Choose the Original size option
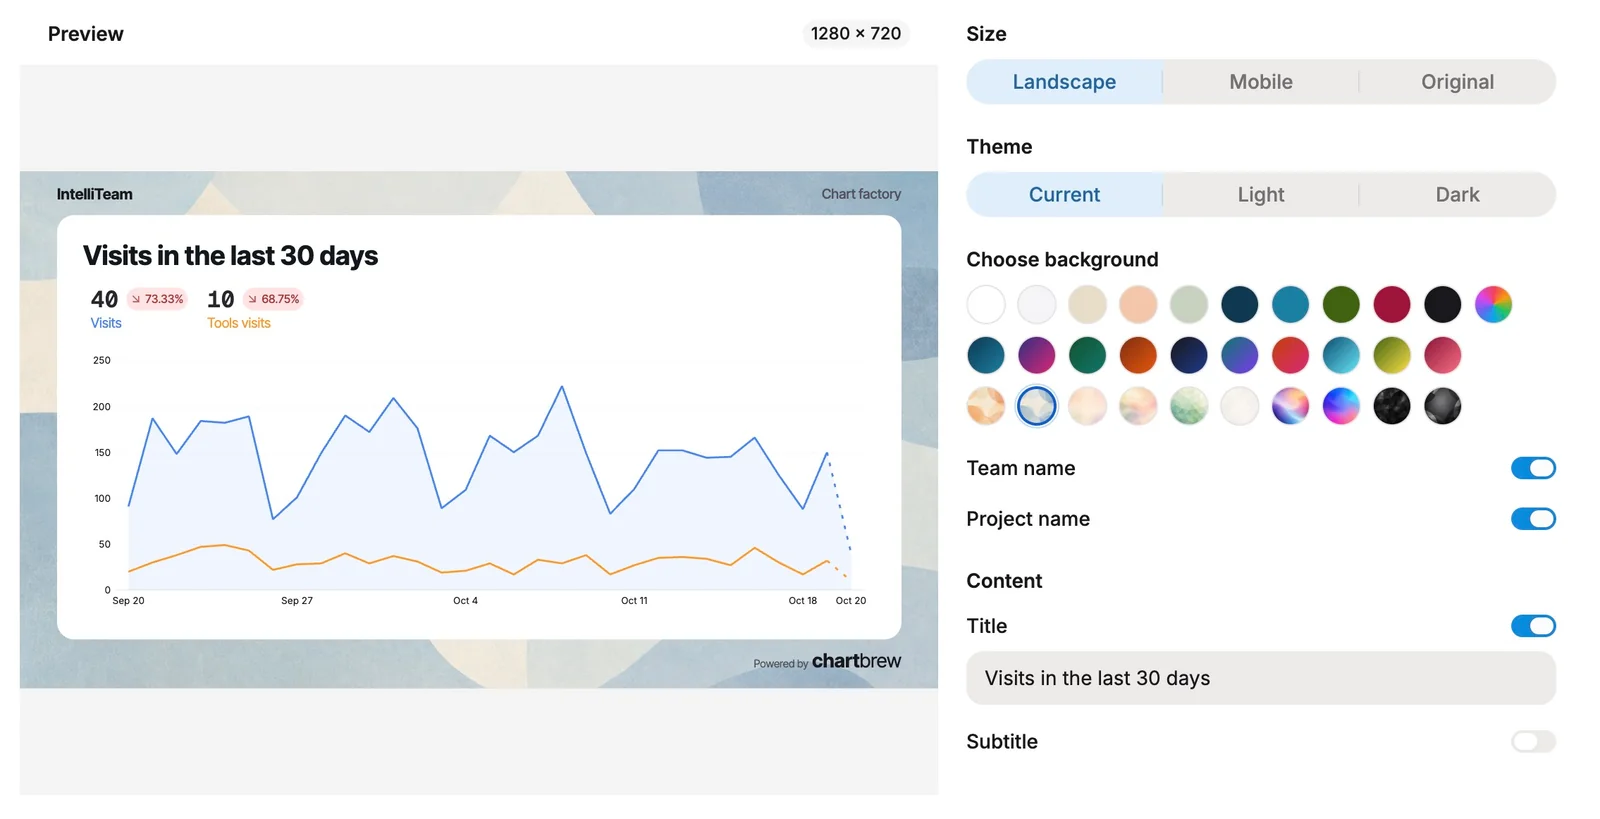Image resolution: width=1600 pixels, height=819 pixels. click(1457, 82)
